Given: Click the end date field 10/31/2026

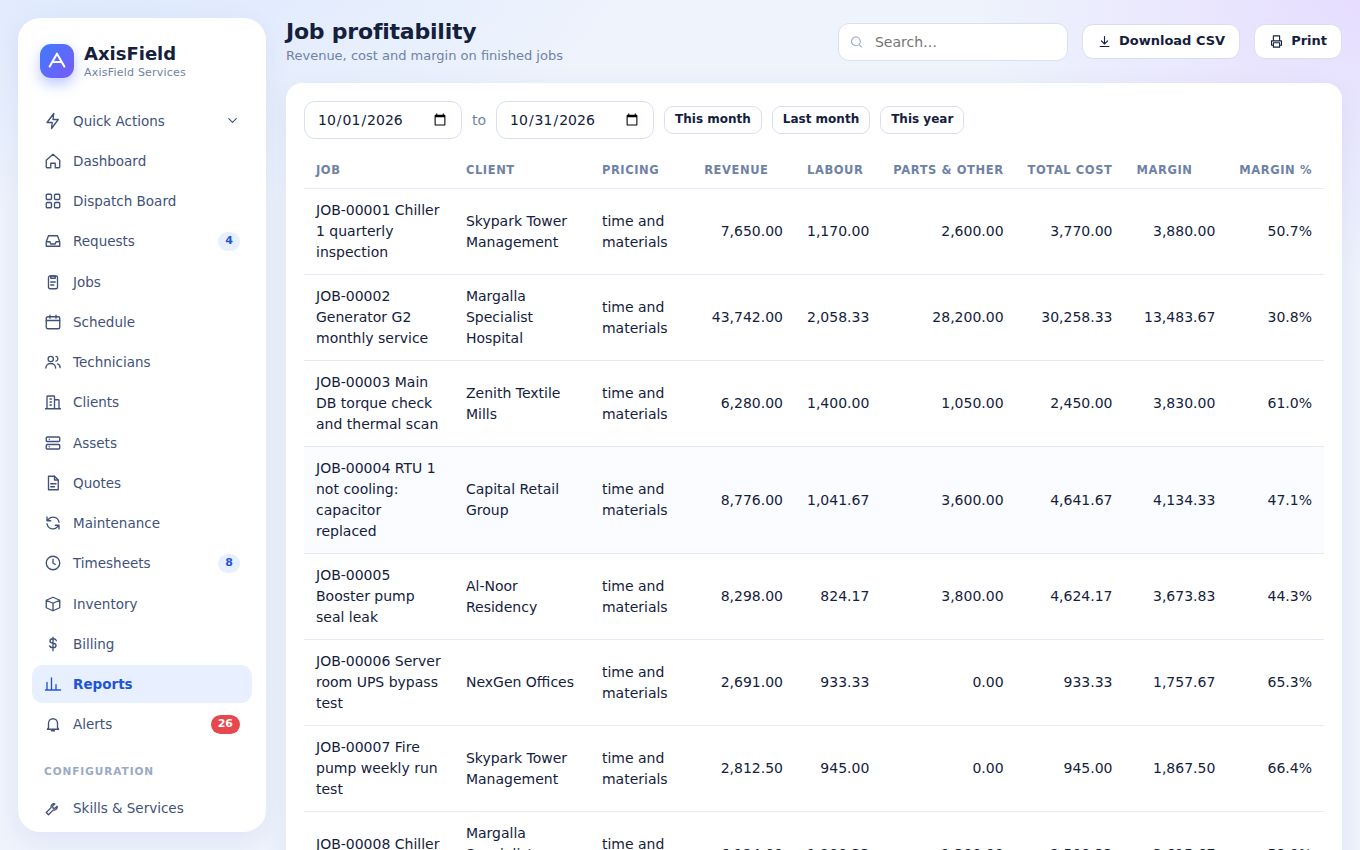Looking at the screenshot, I should pyautogui.click(x=575, y=120).
